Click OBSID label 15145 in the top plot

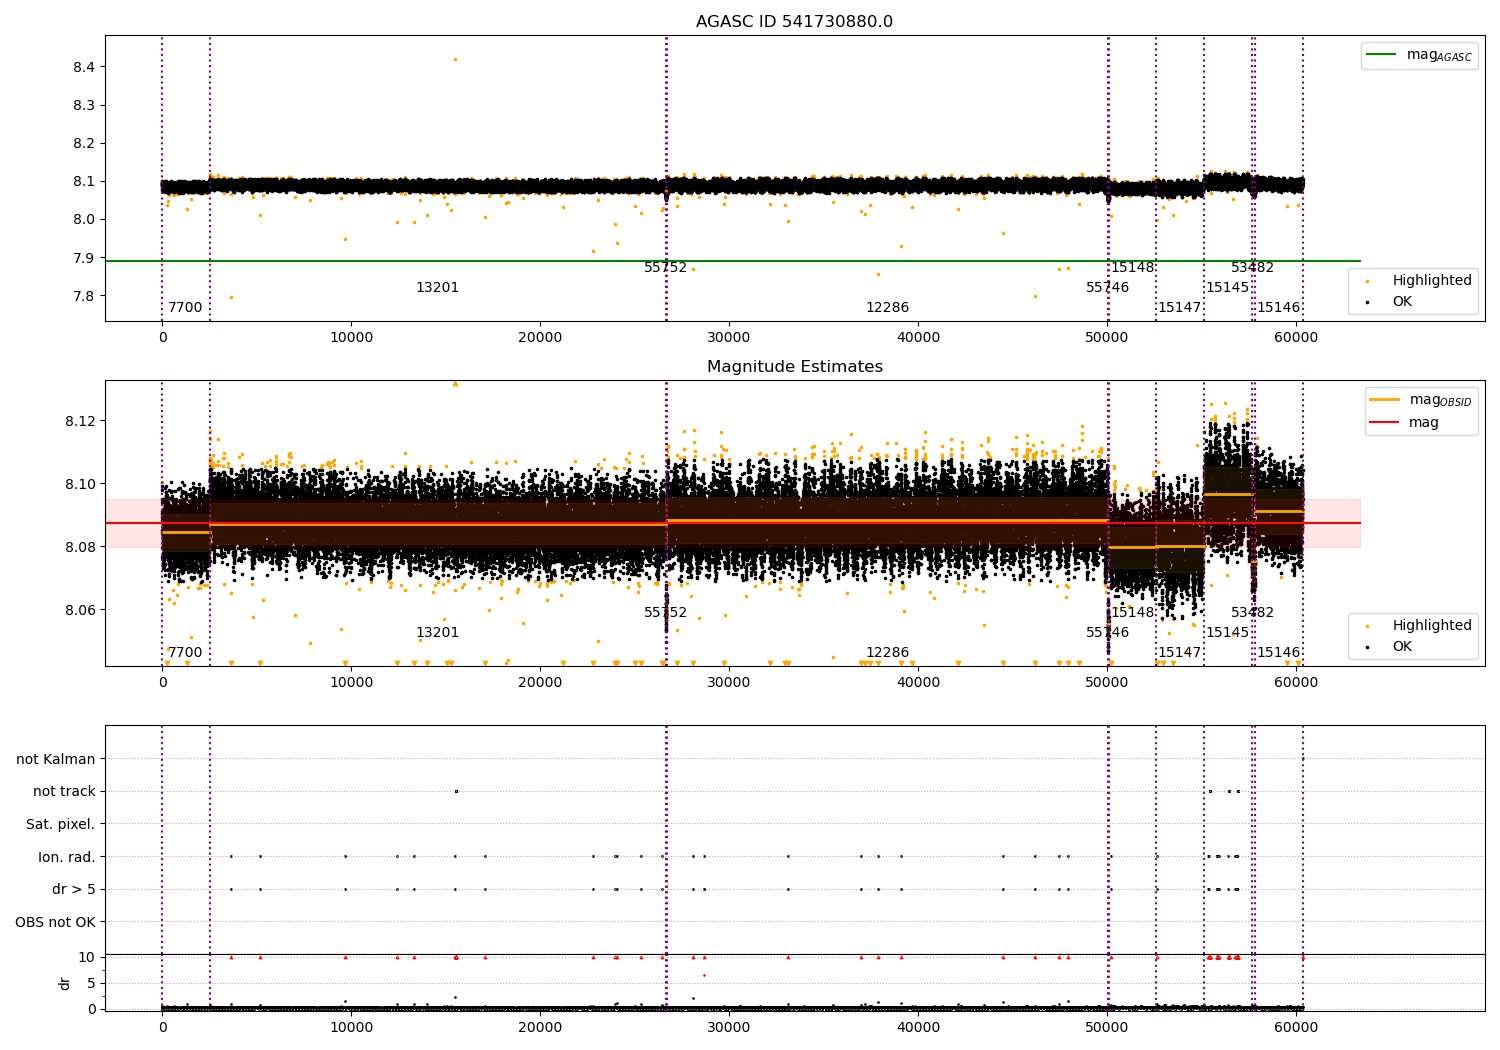point(1227,288)
